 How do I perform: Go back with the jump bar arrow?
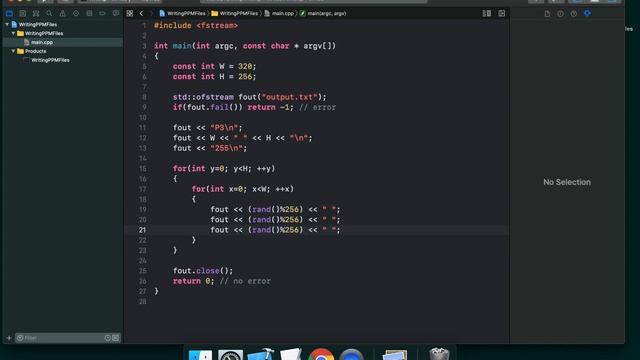(142, 13)
